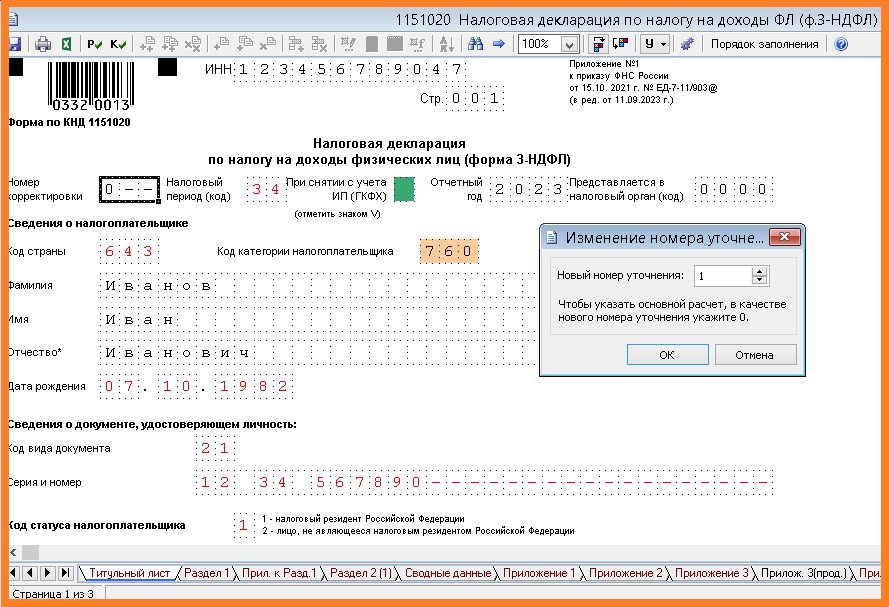This screenshot has width=889, height=607.
Task: Click the wide gray page rectangle icon
Action: pos(395,44)
